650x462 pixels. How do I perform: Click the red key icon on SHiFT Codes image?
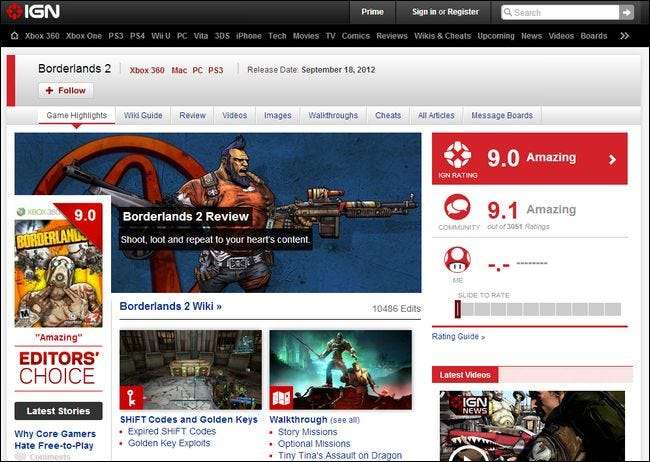click(x=132, y=398)
